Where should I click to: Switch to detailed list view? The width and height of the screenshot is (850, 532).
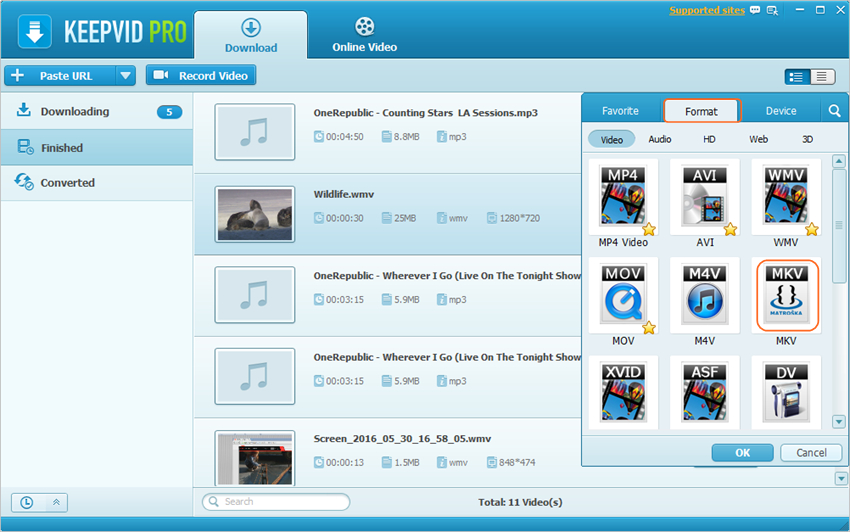click(797, 76)
